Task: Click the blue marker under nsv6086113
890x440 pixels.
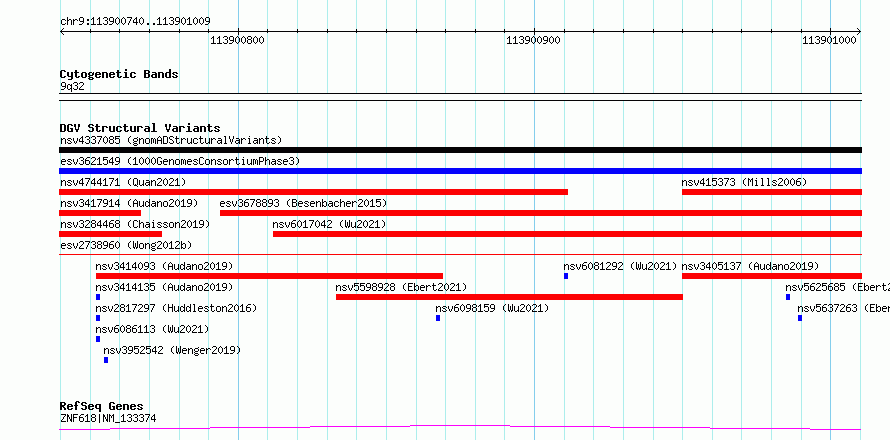Action: pyautogui.click(x=98, y=339)
